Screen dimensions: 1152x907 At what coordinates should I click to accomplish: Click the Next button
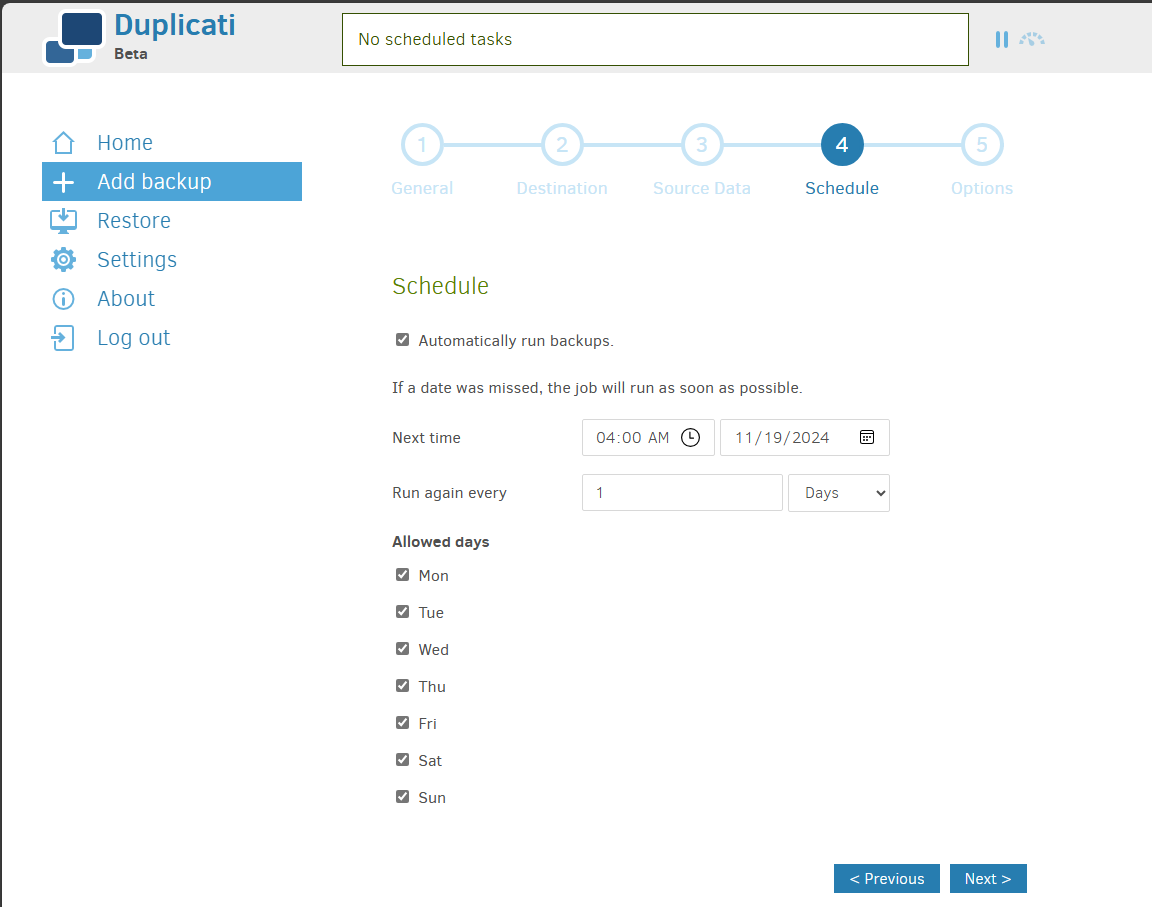988,878
